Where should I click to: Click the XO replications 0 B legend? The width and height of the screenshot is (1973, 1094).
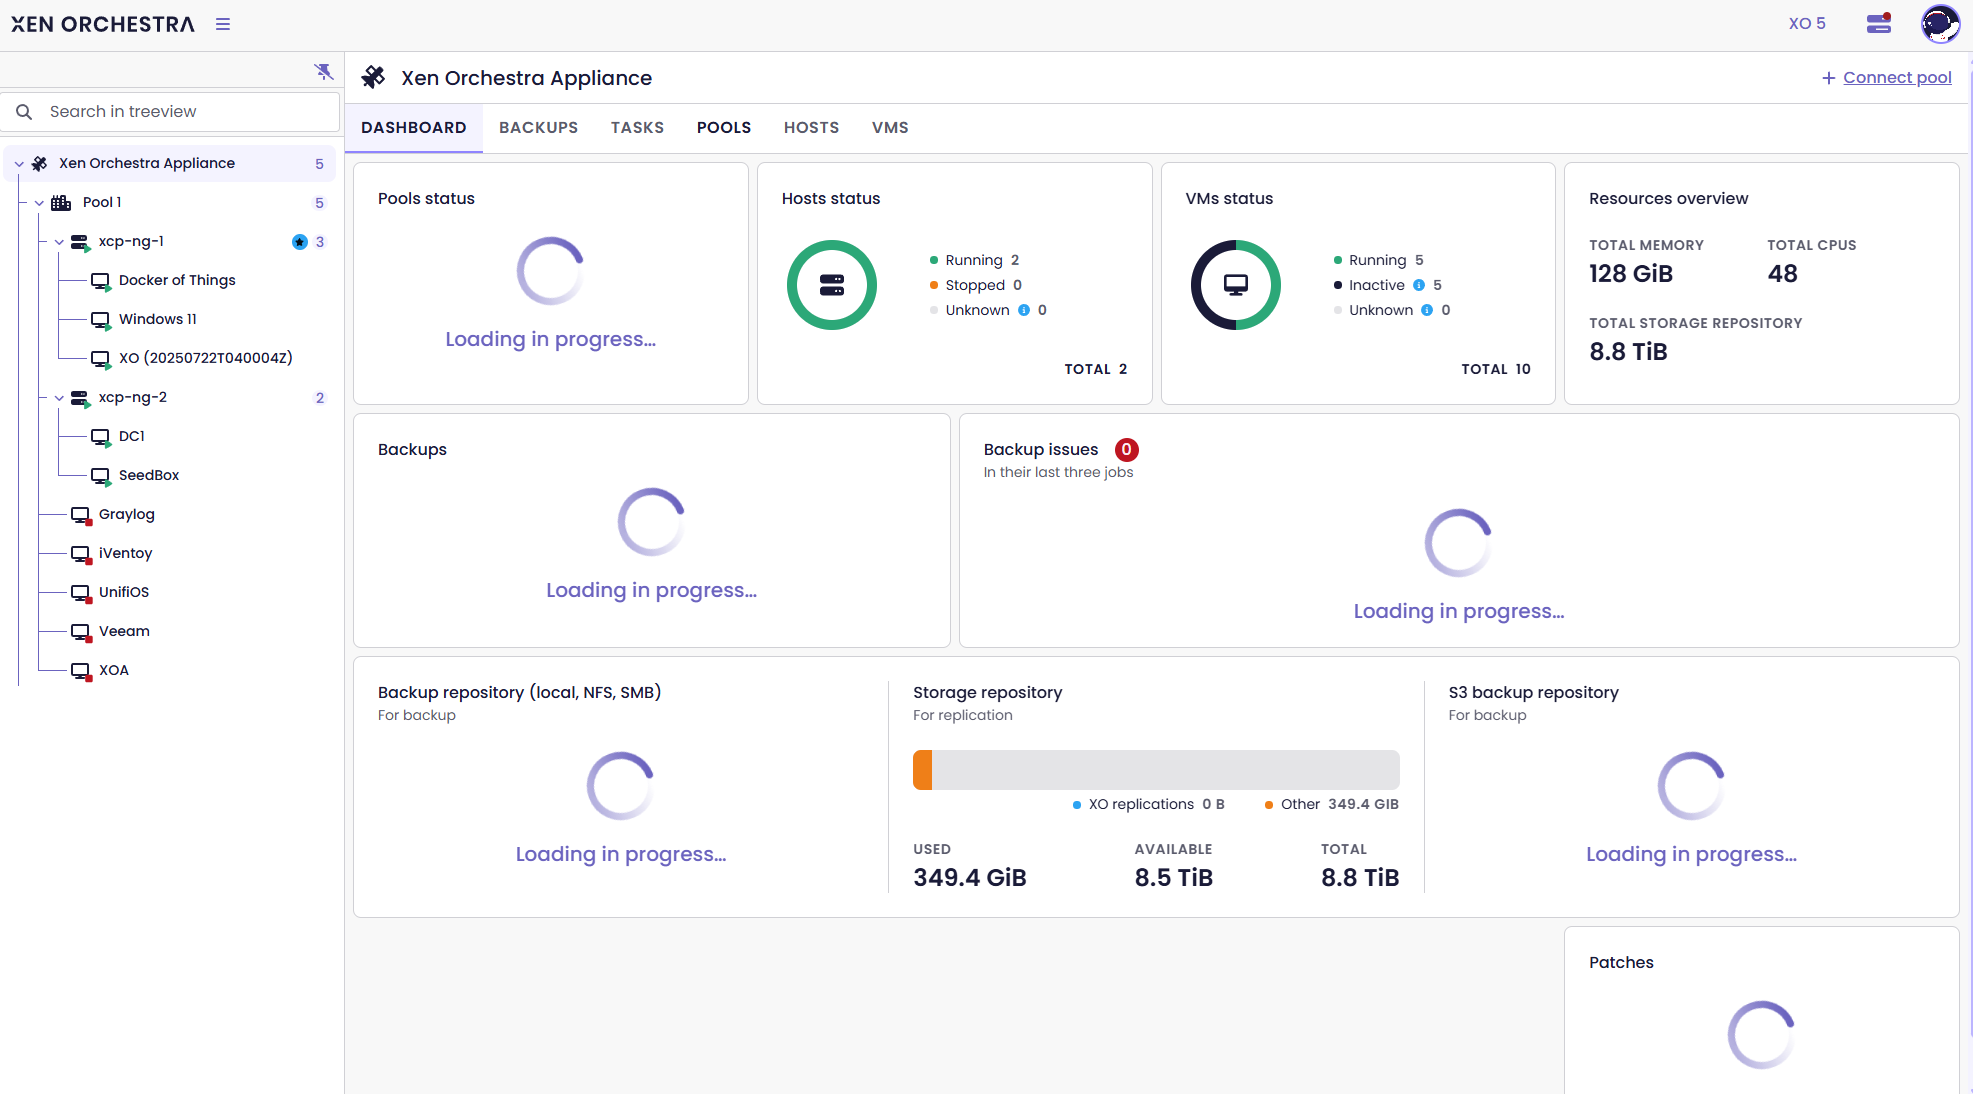(1149, 805)
